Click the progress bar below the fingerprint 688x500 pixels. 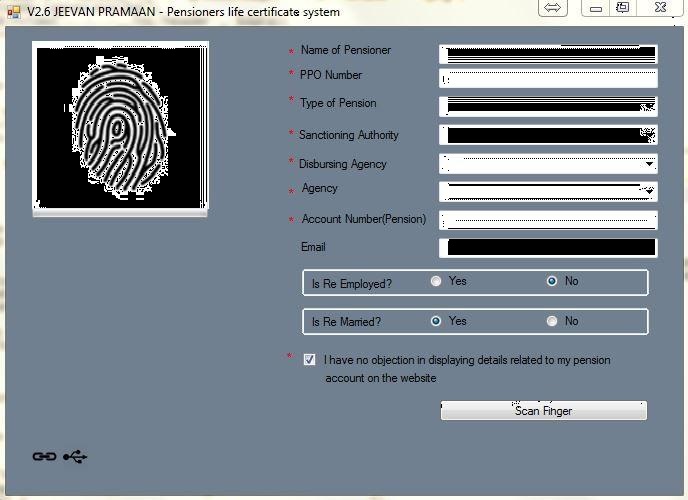click(120, 213)
